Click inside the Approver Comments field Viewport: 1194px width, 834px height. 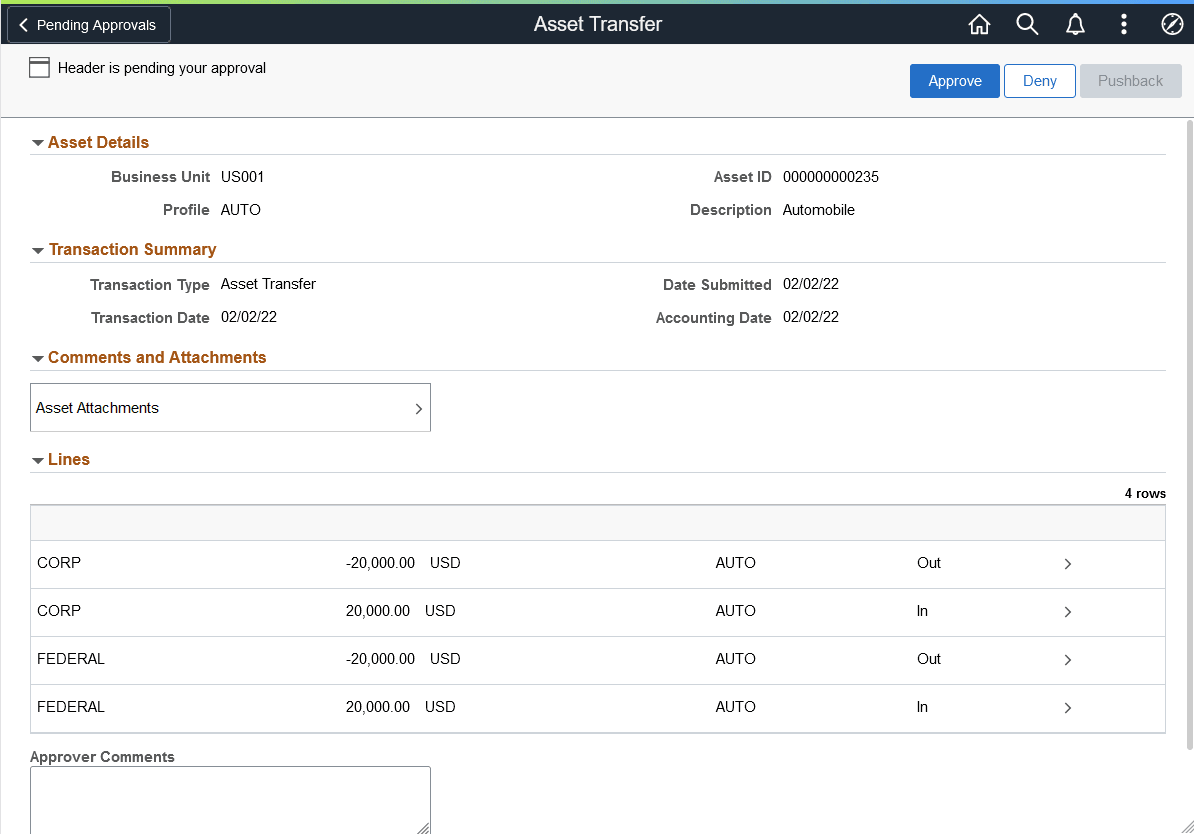tap(230, 800)
